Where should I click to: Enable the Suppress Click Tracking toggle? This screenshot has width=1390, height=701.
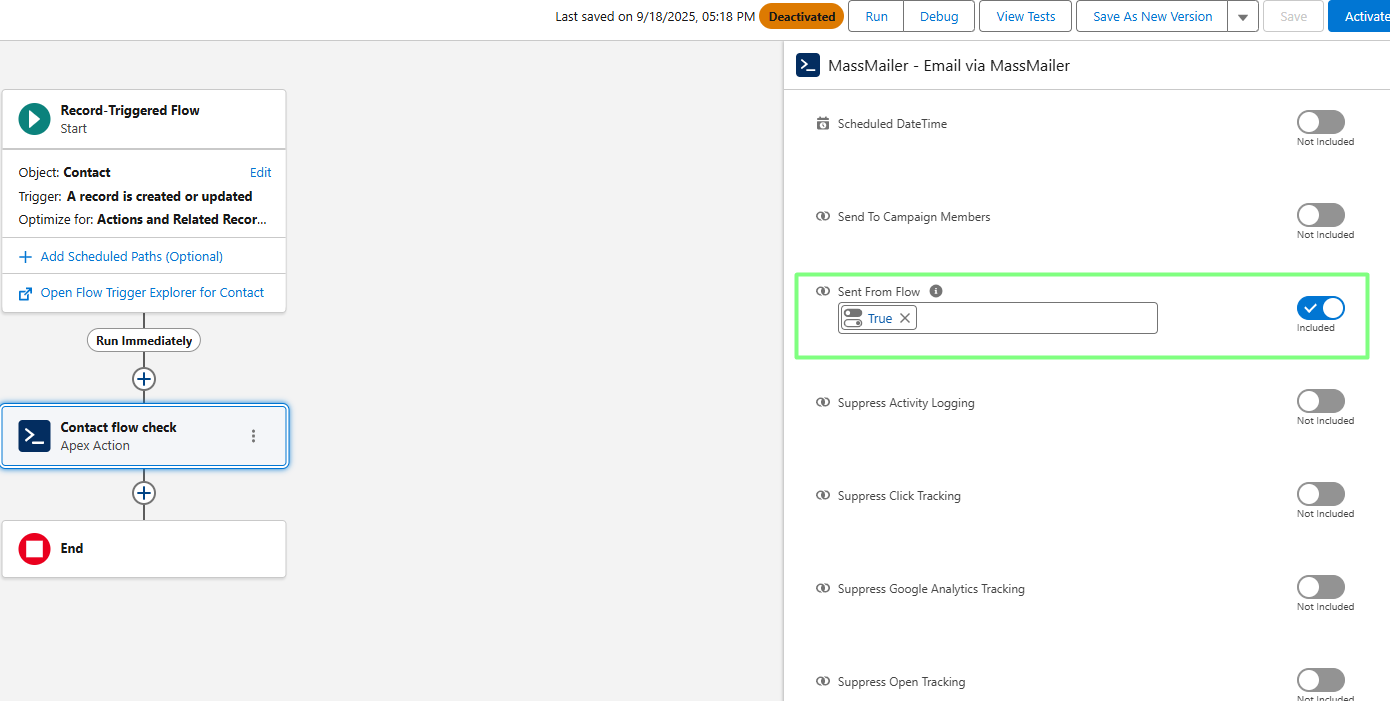1321,494
